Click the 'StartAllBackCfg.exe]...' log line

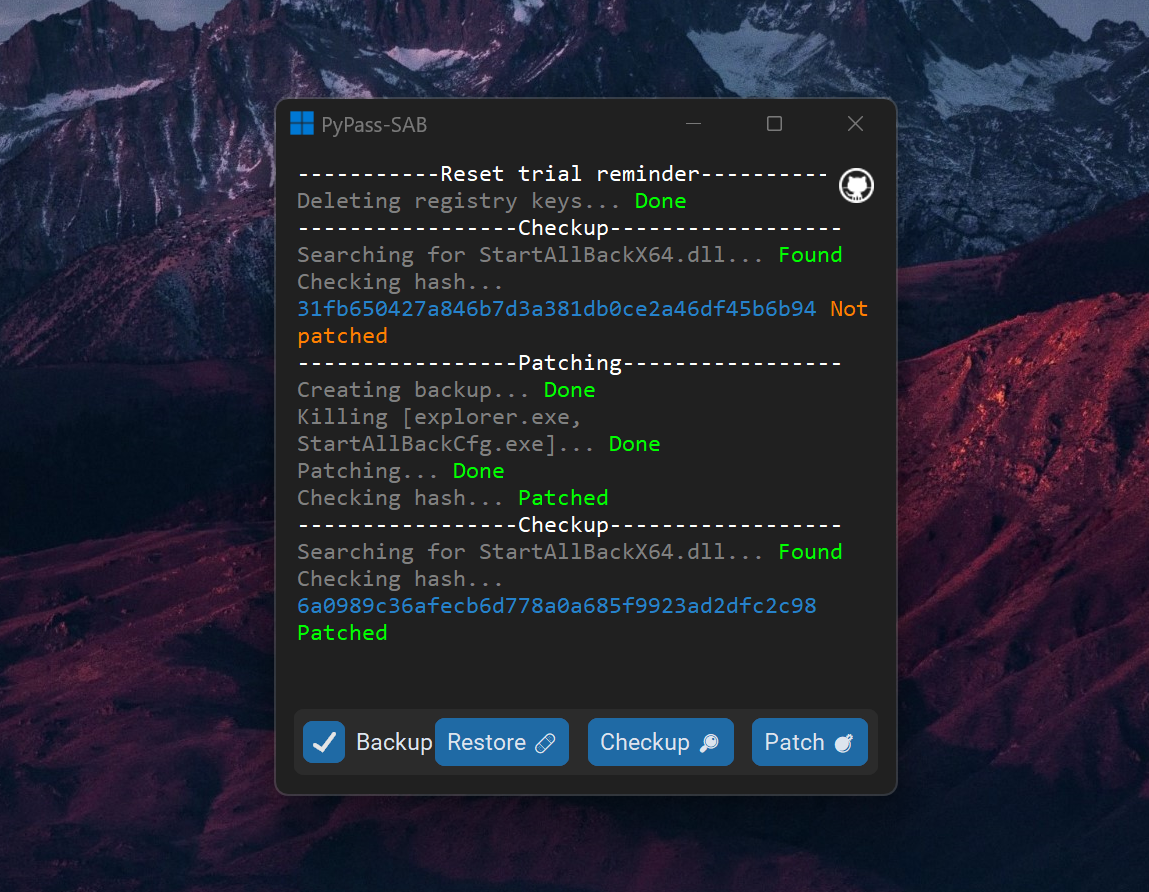tap(479, 444)
